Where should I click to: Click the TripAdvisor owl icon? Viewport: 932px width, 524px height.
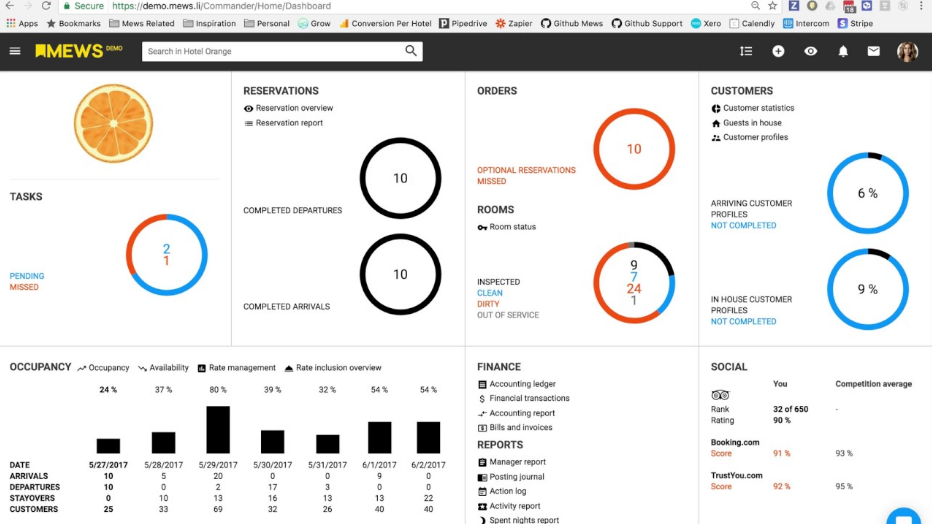[720, 395]
